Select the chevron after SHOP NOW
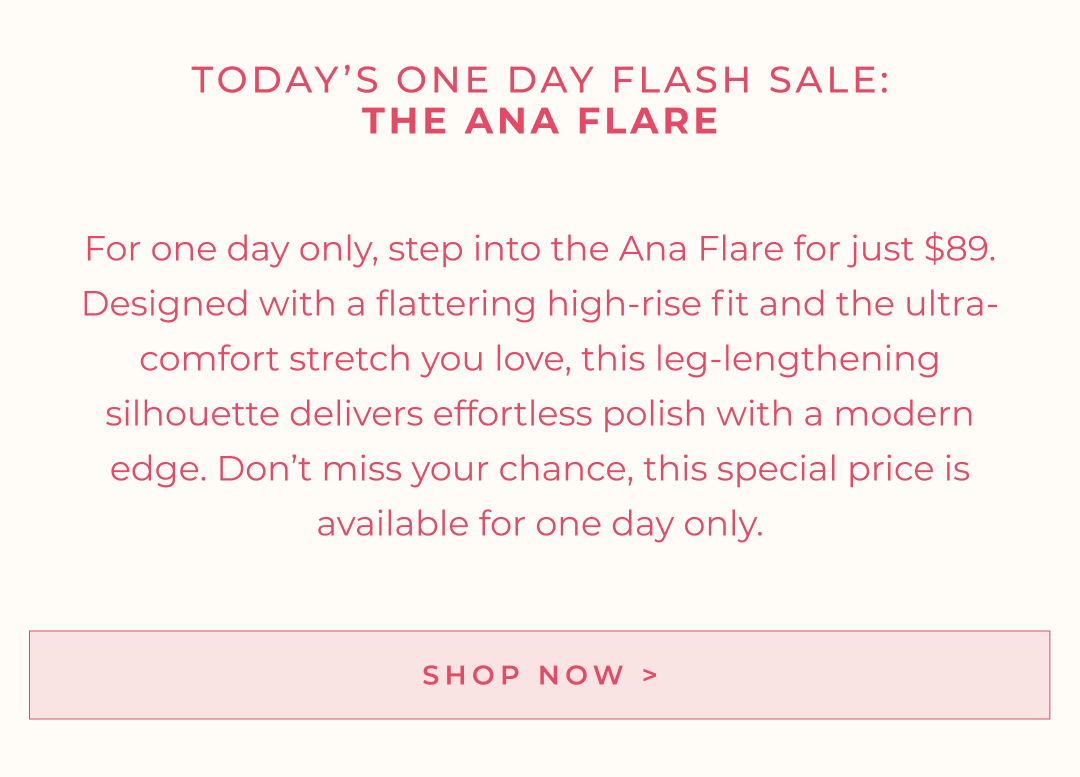The image size is (1080, 777). [x=650, y=675]
